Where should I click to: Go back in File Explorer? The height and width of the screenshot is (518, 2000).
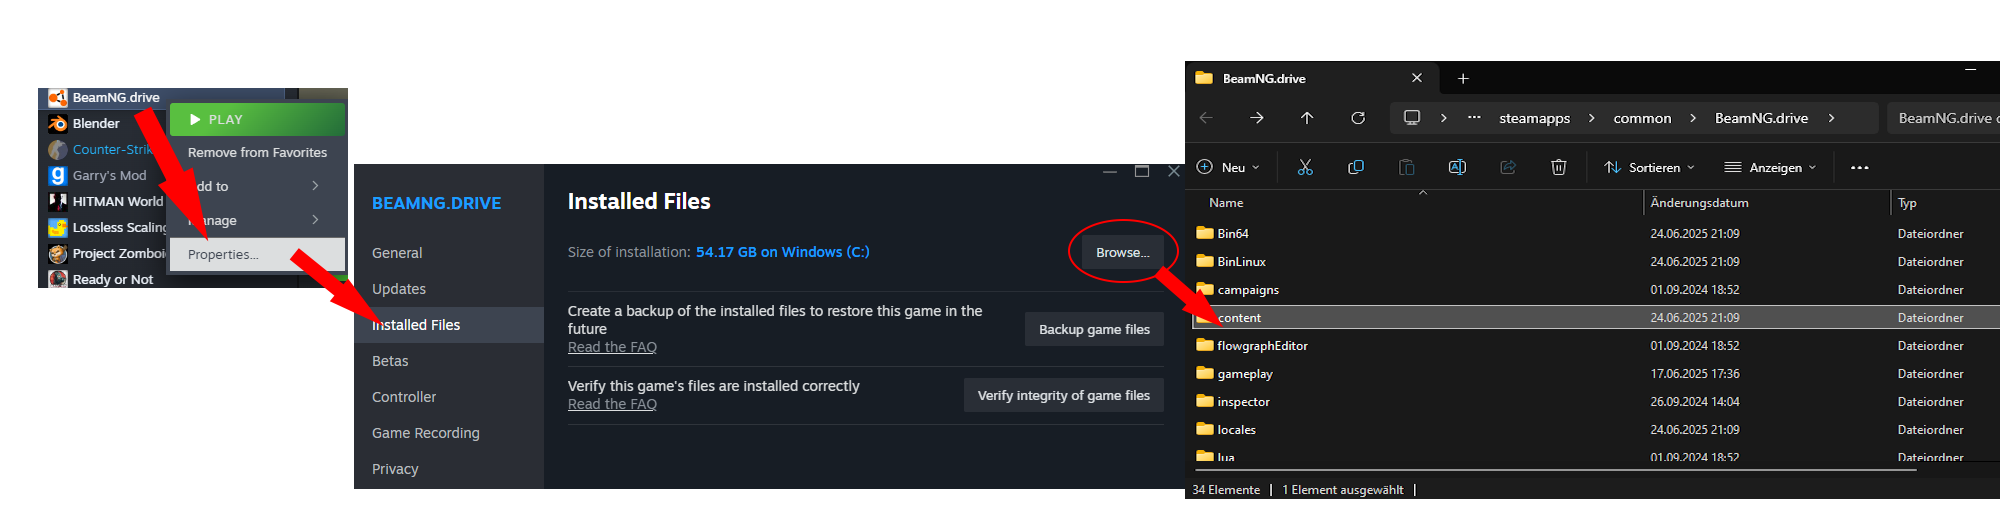click(1206, 118)
